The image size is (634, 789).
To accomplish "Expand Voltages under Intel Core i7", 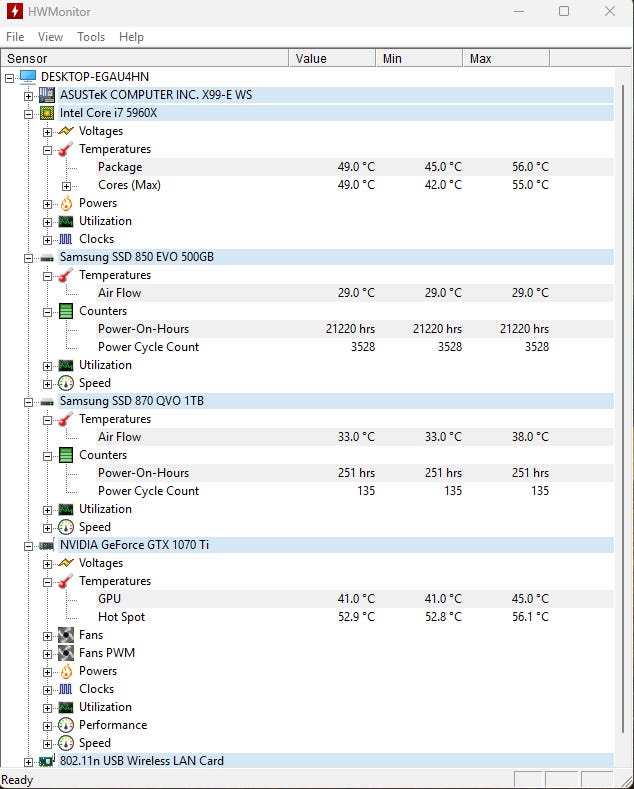I will pos(48,131).
